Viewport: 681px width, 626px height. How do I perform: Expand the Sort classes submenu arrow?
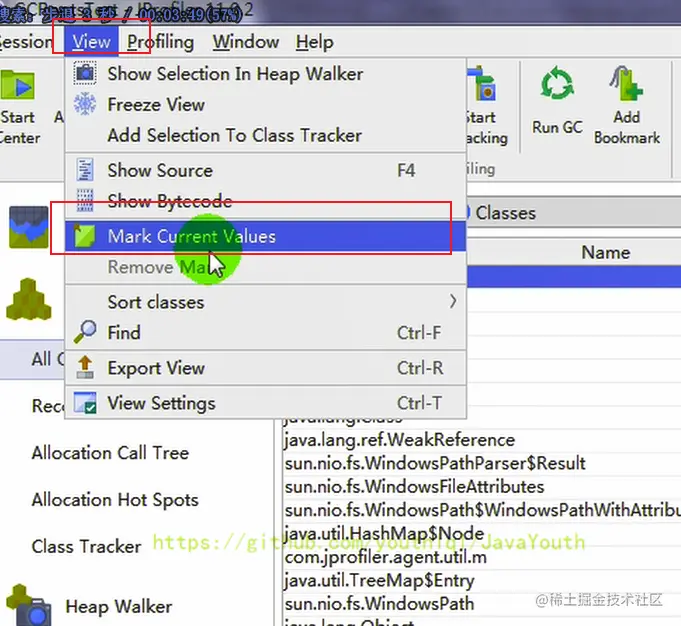tap(453, 301)
